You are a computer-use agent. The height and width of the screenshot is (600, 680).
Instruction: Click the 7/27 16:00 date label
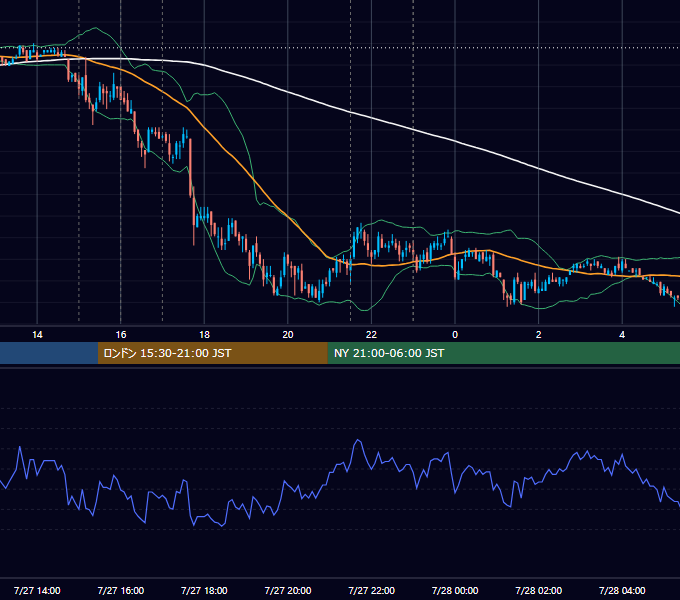121,590
